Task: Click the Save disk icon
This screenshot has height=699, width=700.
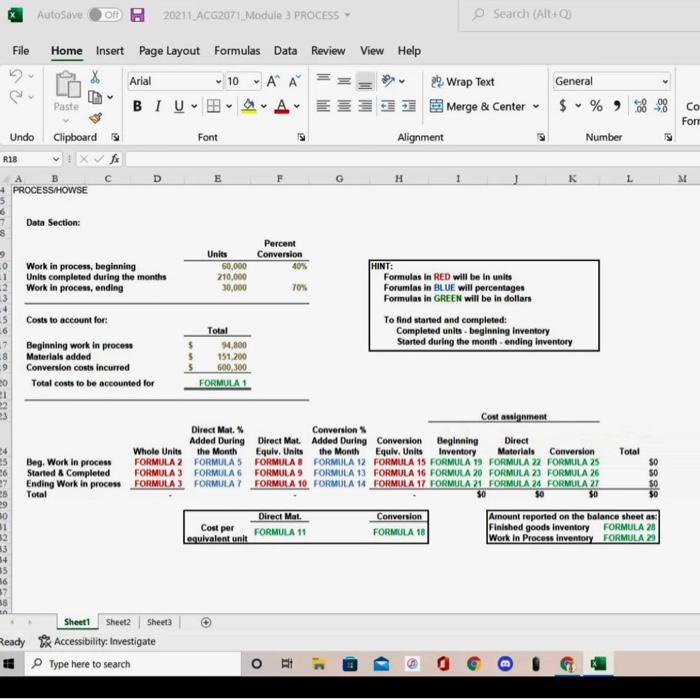Action: pyautogui.click(x=138, y=15)
